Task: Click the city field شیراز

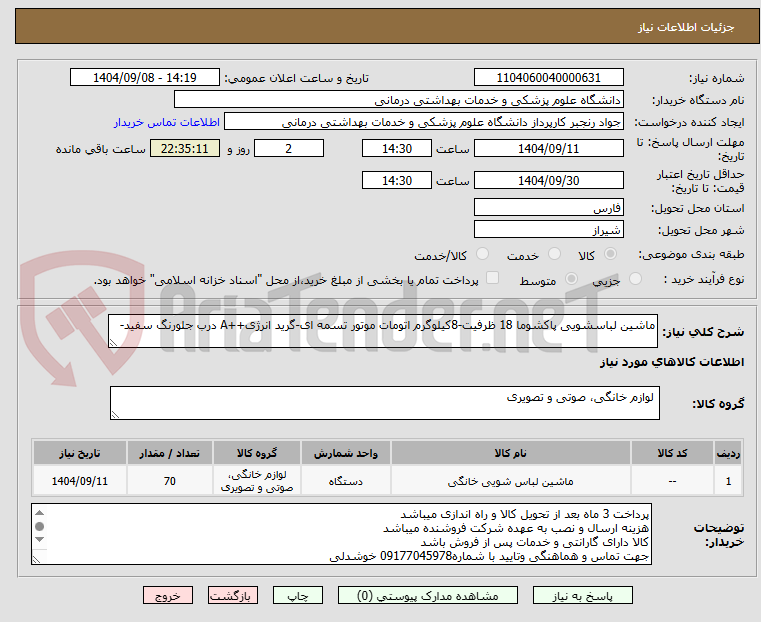Action: click(548, 229)
